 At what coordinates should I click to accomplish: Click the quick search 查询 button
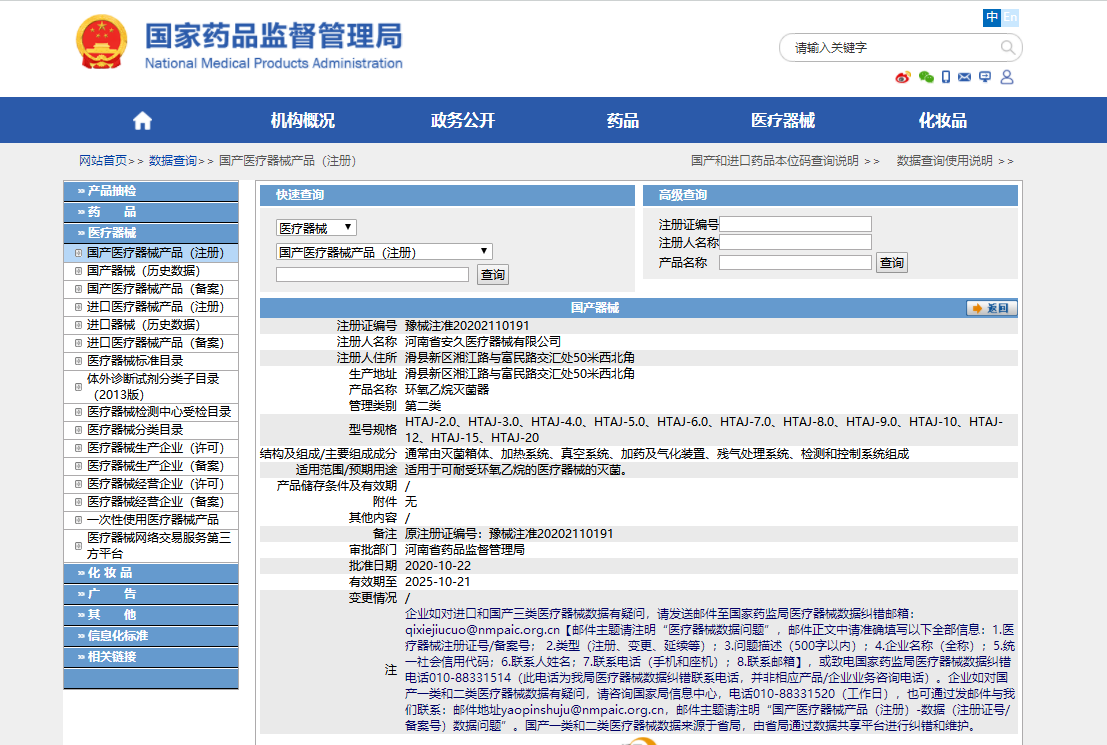[493, 275]
